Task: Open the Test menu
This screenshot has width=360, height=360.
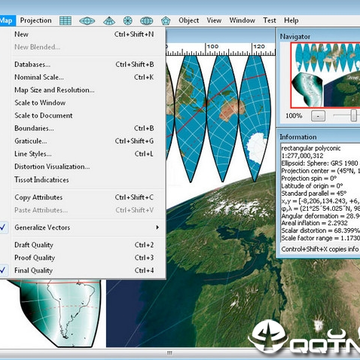Action: point(270,21)
